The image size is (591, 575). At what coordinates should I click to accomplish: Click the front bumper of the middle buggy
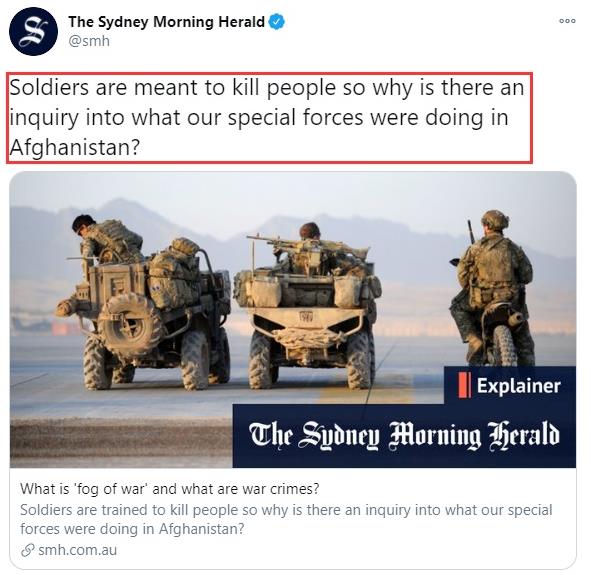coord(307,338)
